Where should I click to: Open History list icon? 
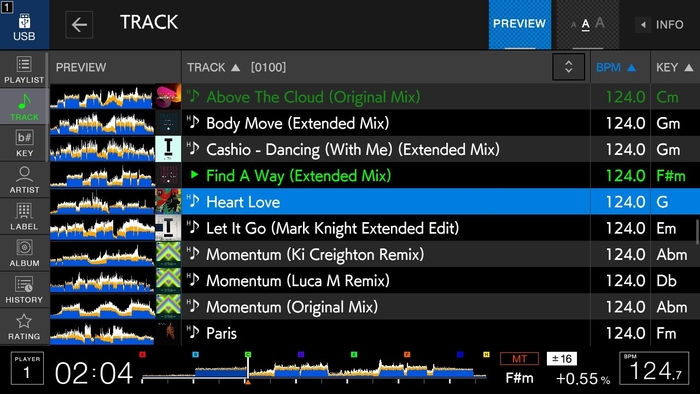24,290
